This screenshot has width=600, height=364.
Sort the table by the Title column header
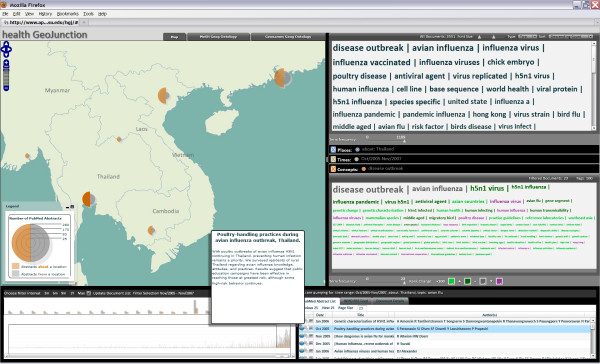coord(361,315)
